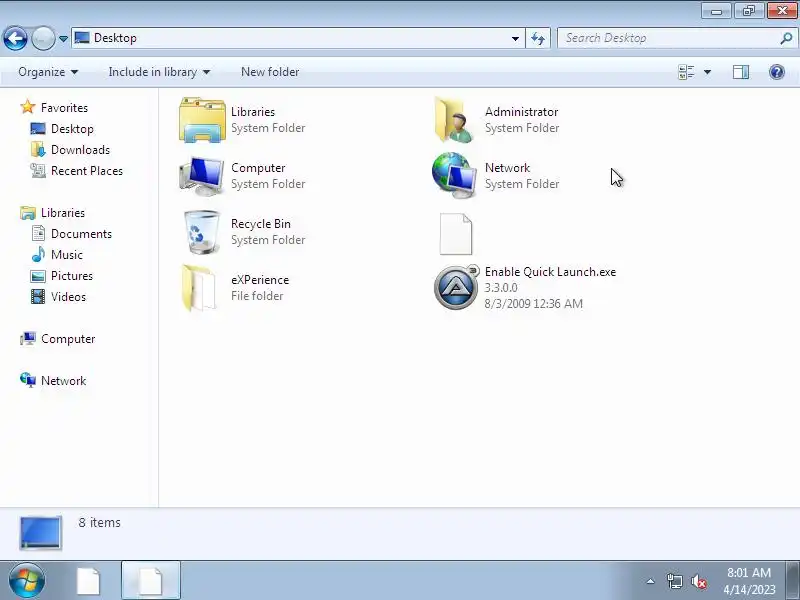Open the Organize dropdown menu
This screenshot has height=600, width=800.
(48, 72)
